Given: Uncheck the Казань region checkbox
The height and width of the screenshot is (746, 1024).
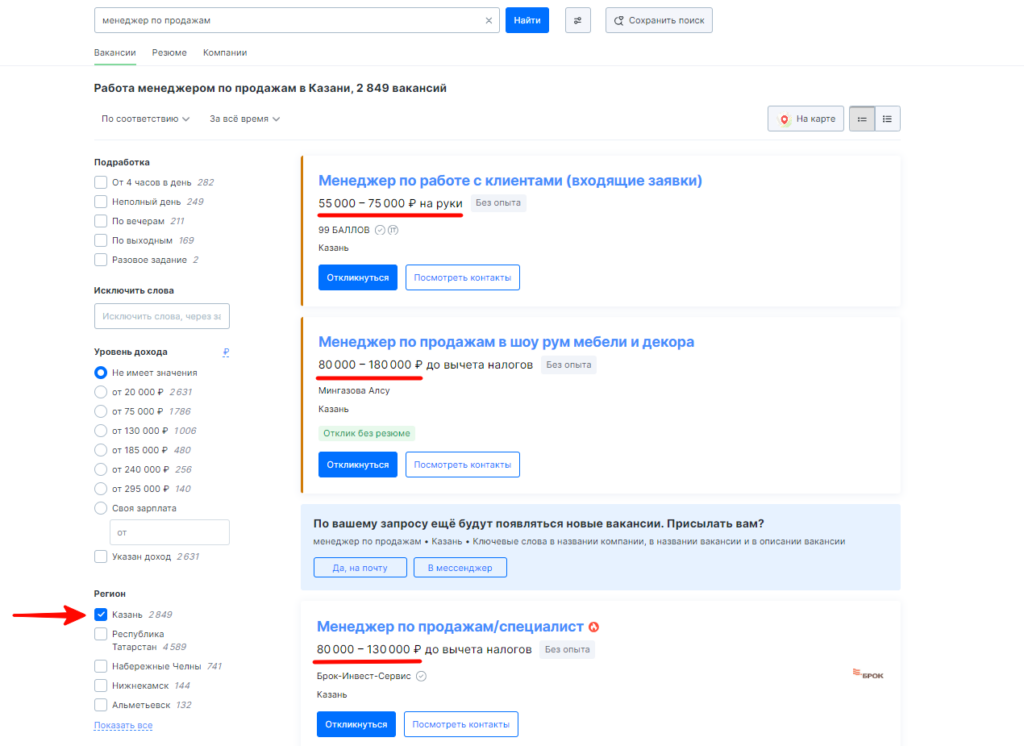Looking at the screenshot, I should [101, 615].
